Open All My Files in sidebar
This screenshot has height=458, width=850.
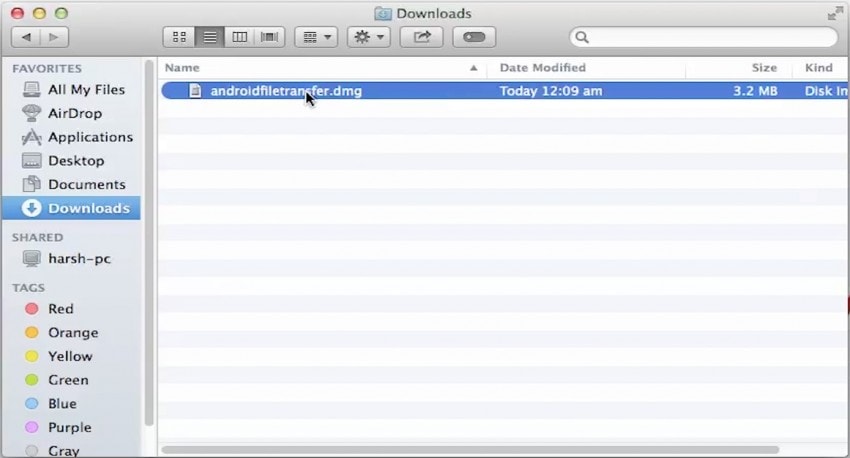pos(73,89)
